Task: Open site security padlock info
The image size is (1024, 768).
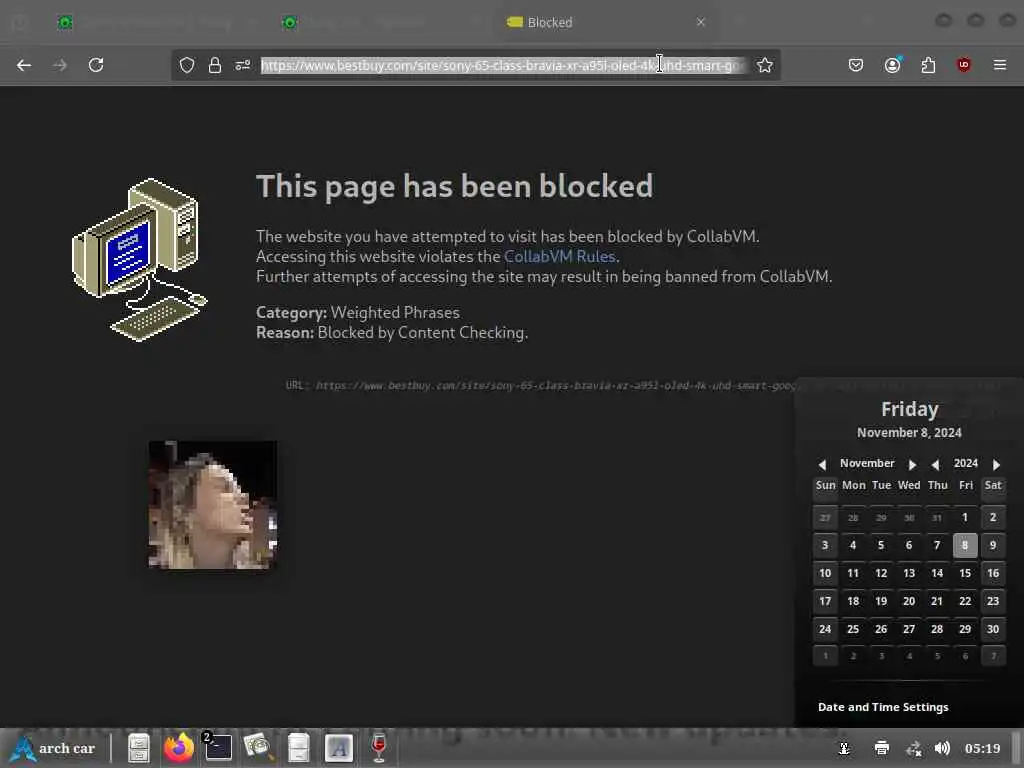Action: [215, 65]
